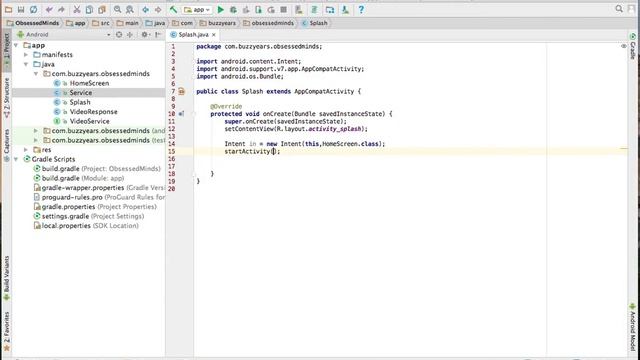Click the search magnifier at top right

pyautogui.click(x=619, y=9)
